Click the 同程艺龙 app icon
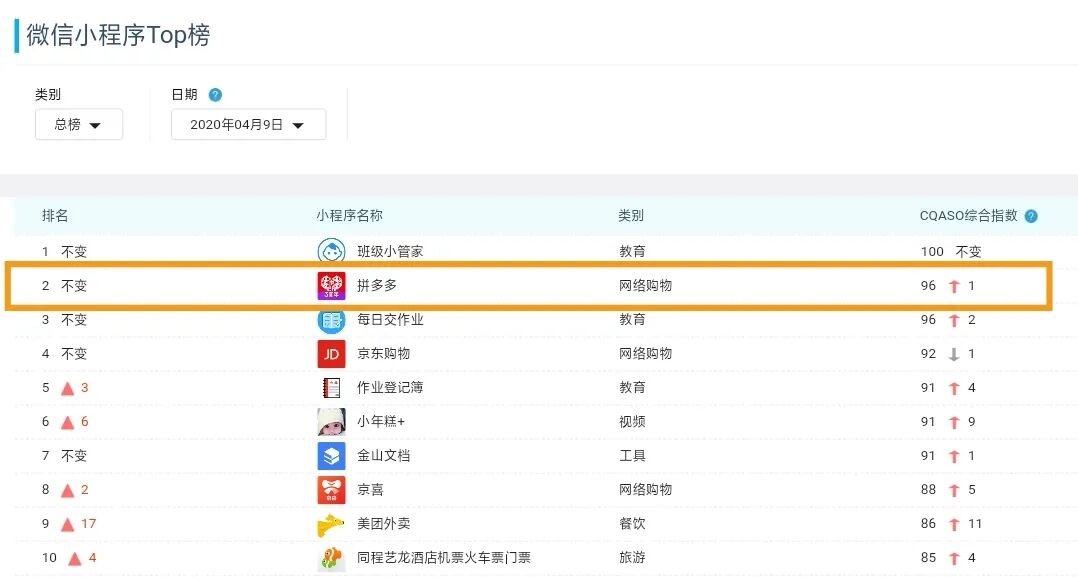Image resolution: width=1078 pixels, height=577 pixels. pos(331,558)
